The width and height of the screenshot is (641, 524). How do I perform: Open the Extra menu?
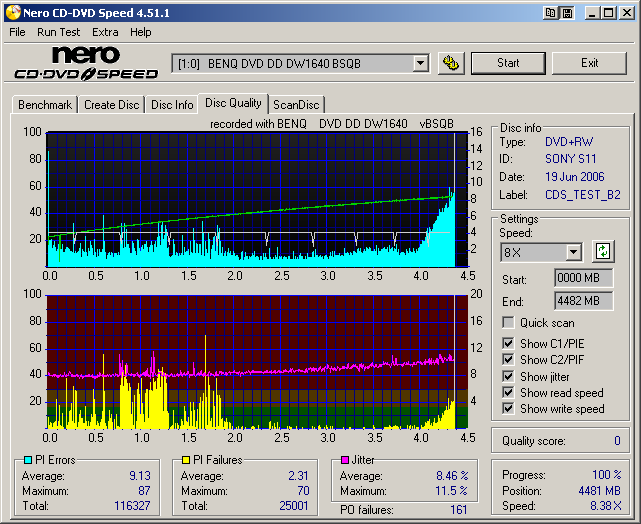(105, 32)
